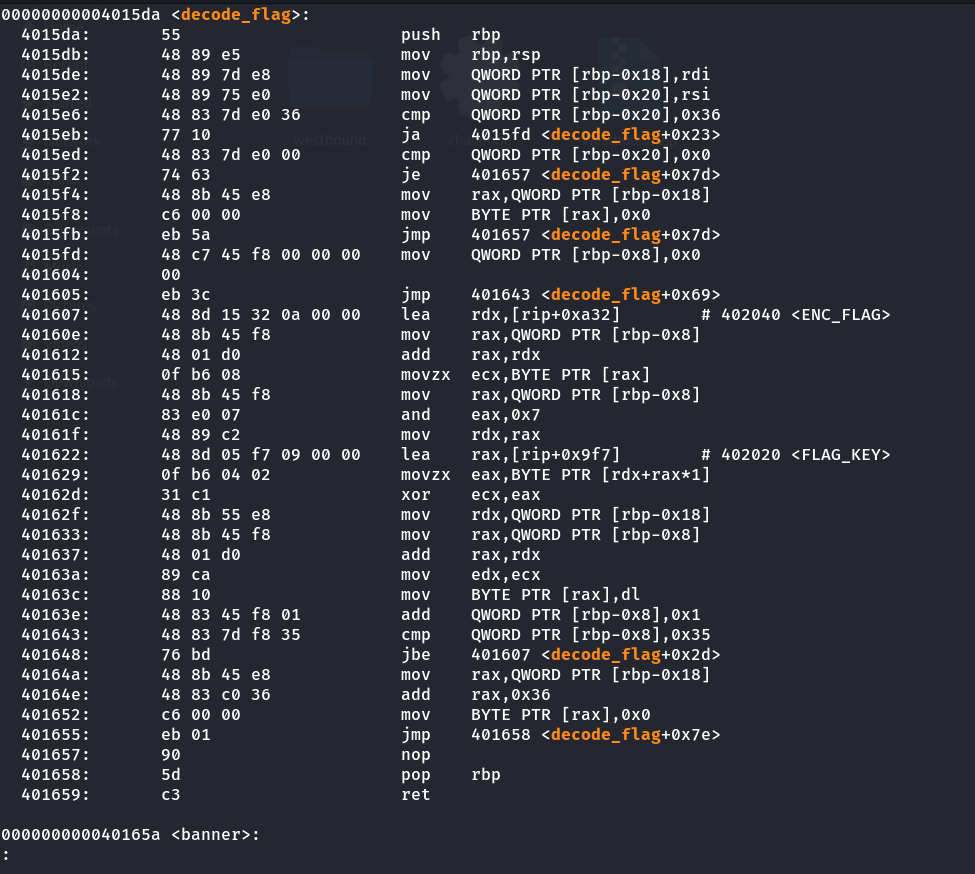Click address 4015f8 line
Screen dimensions: 975x874
click(55, 214)
